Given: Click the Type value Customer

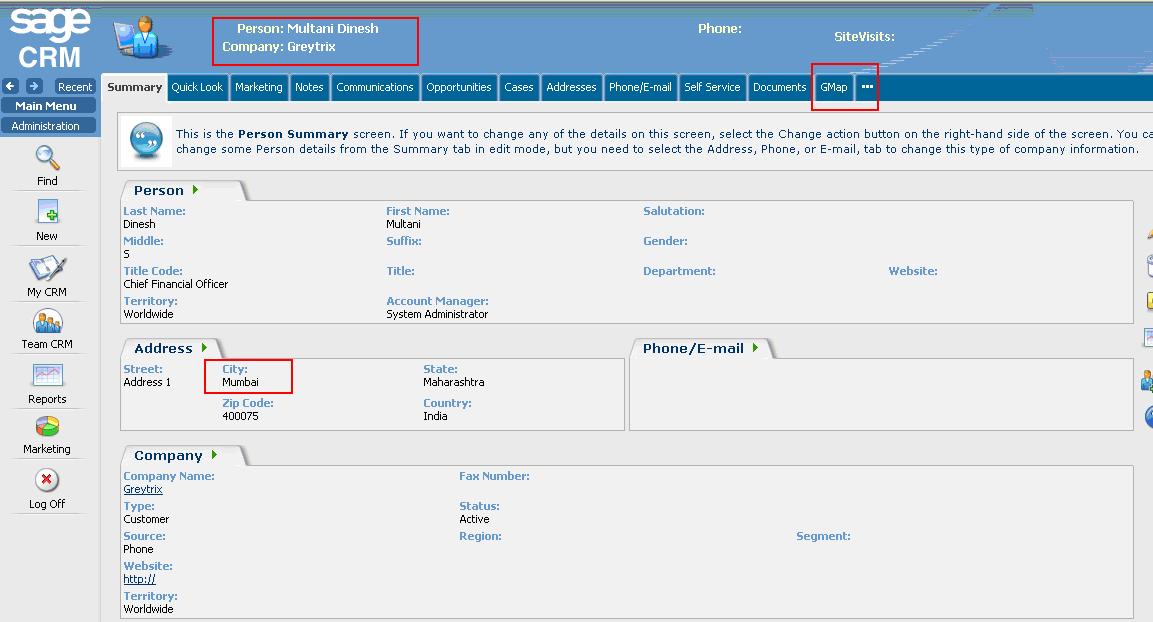Looking at the screenshot, I should coord(146,519).
